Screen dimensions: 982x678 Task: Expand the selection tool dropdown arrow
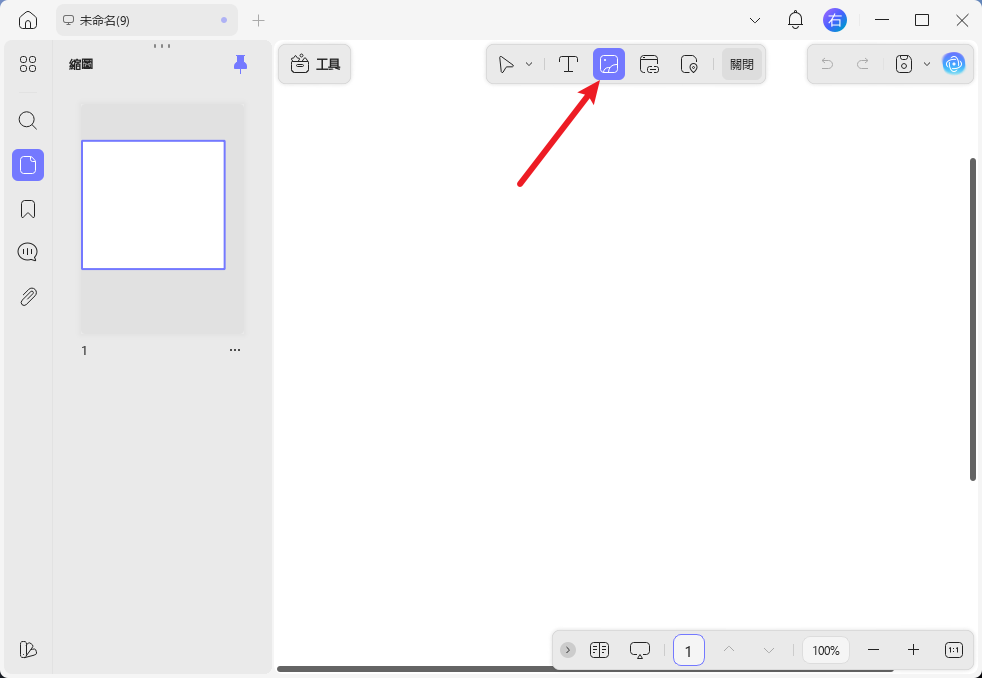point(529,64)
